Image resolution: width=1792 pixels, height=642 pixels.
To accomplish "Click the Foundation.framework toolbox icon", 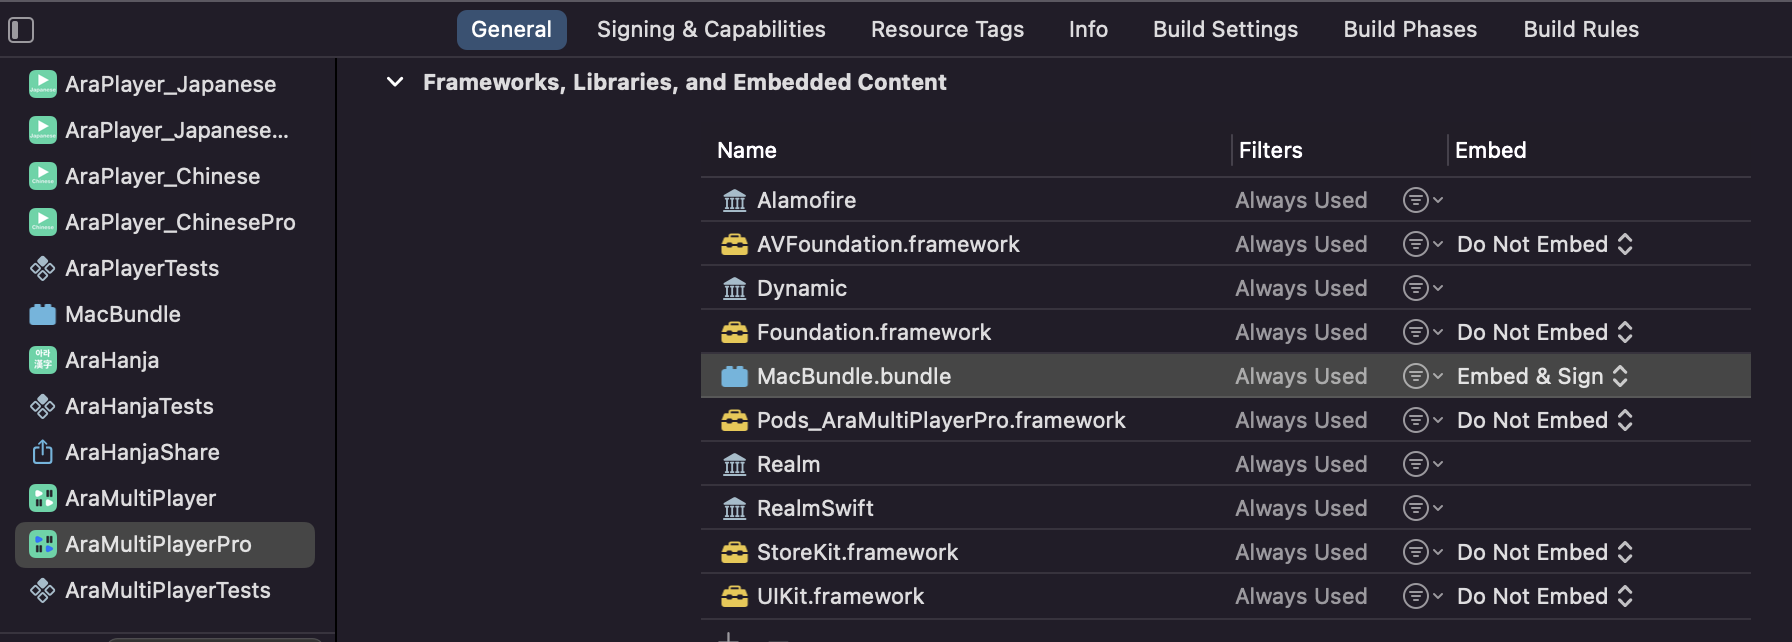I will coord(735,333).
